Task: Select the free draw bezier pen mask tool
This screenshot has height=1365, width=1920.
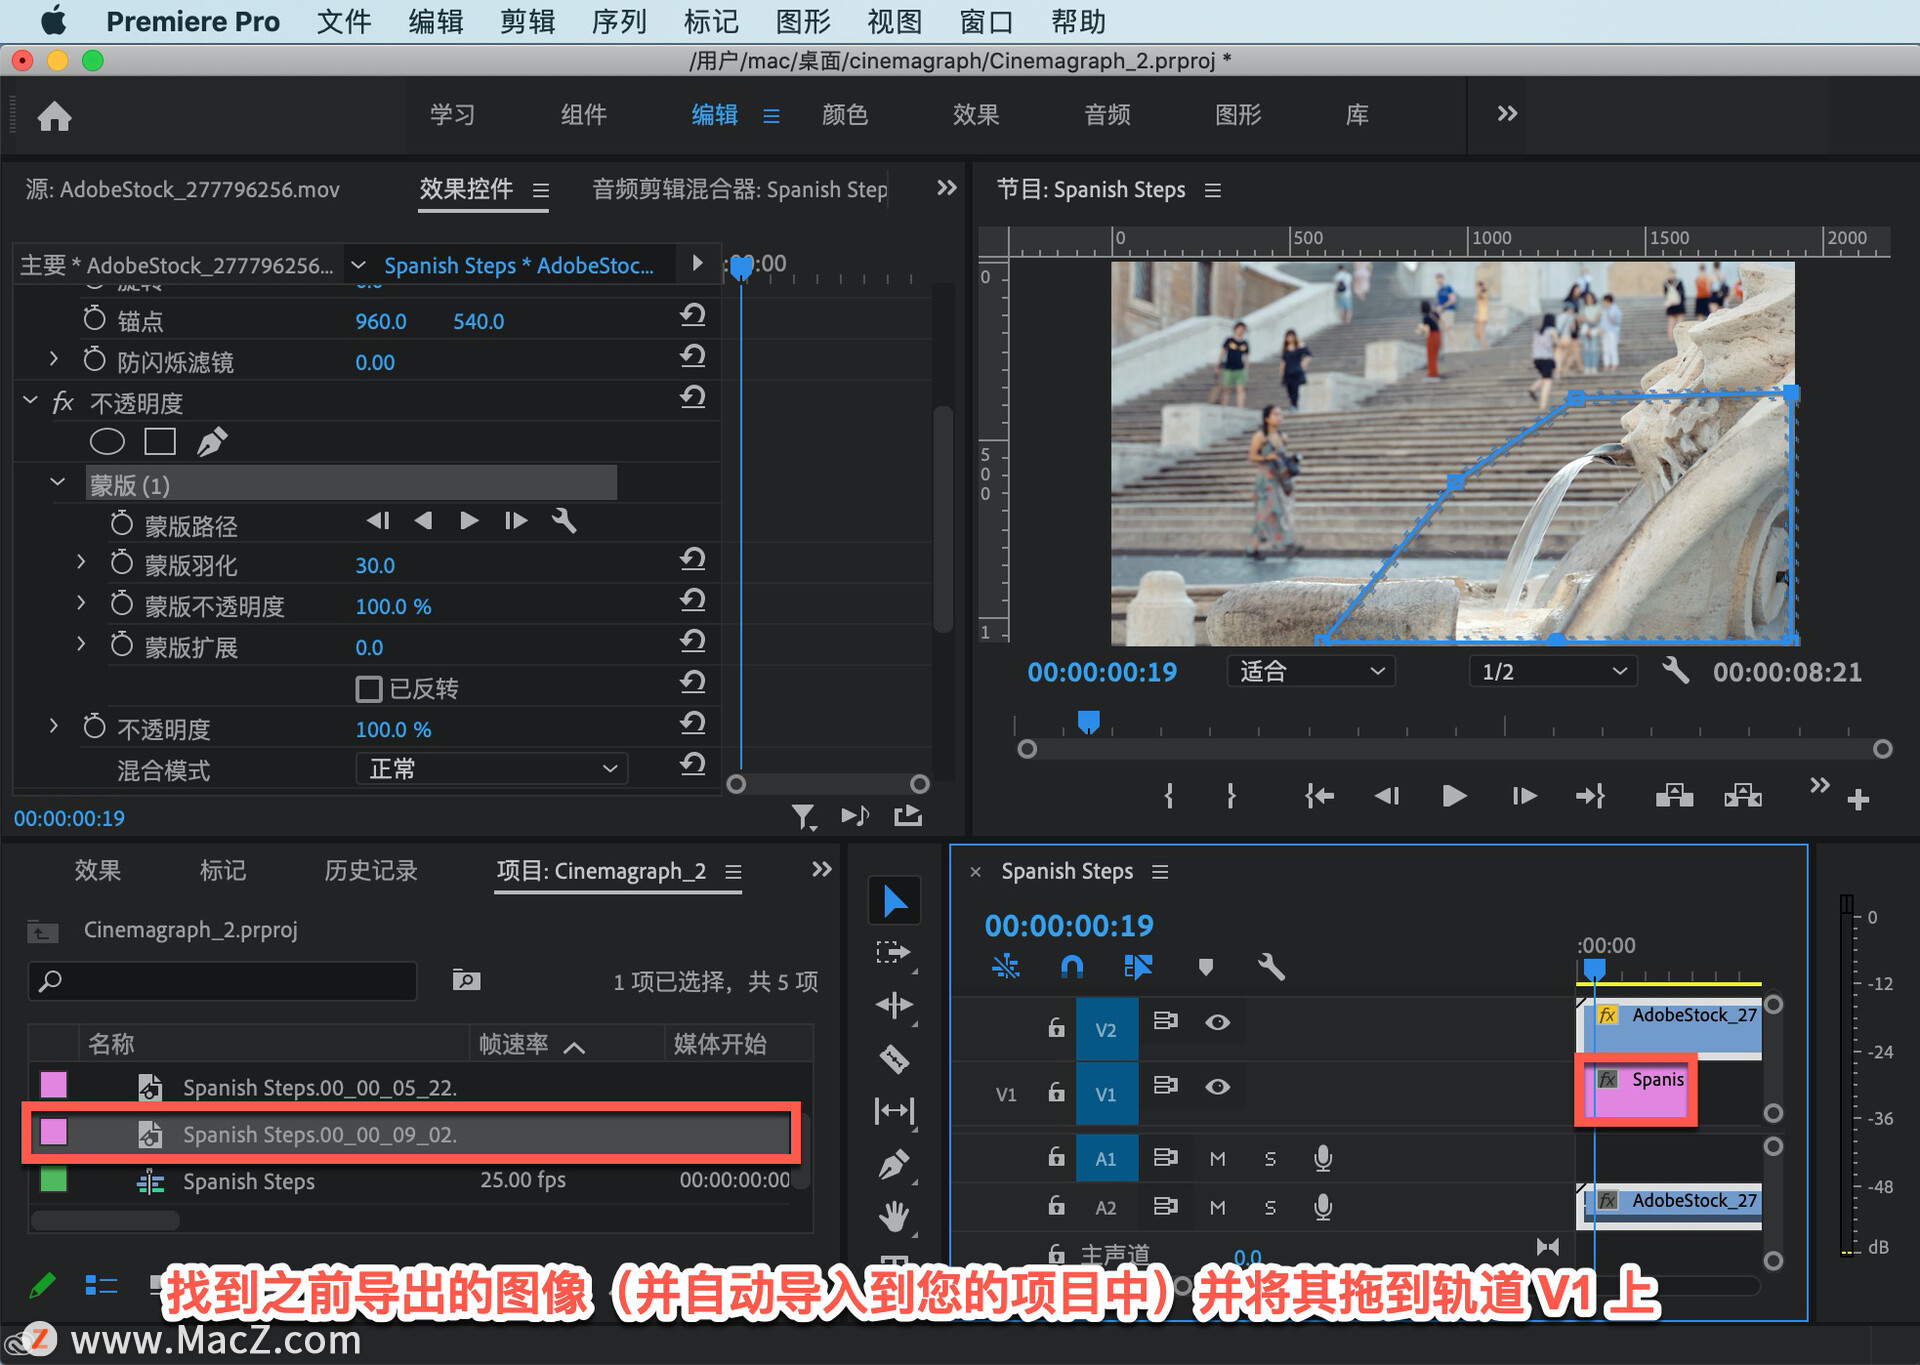Action: coord(212,441)
